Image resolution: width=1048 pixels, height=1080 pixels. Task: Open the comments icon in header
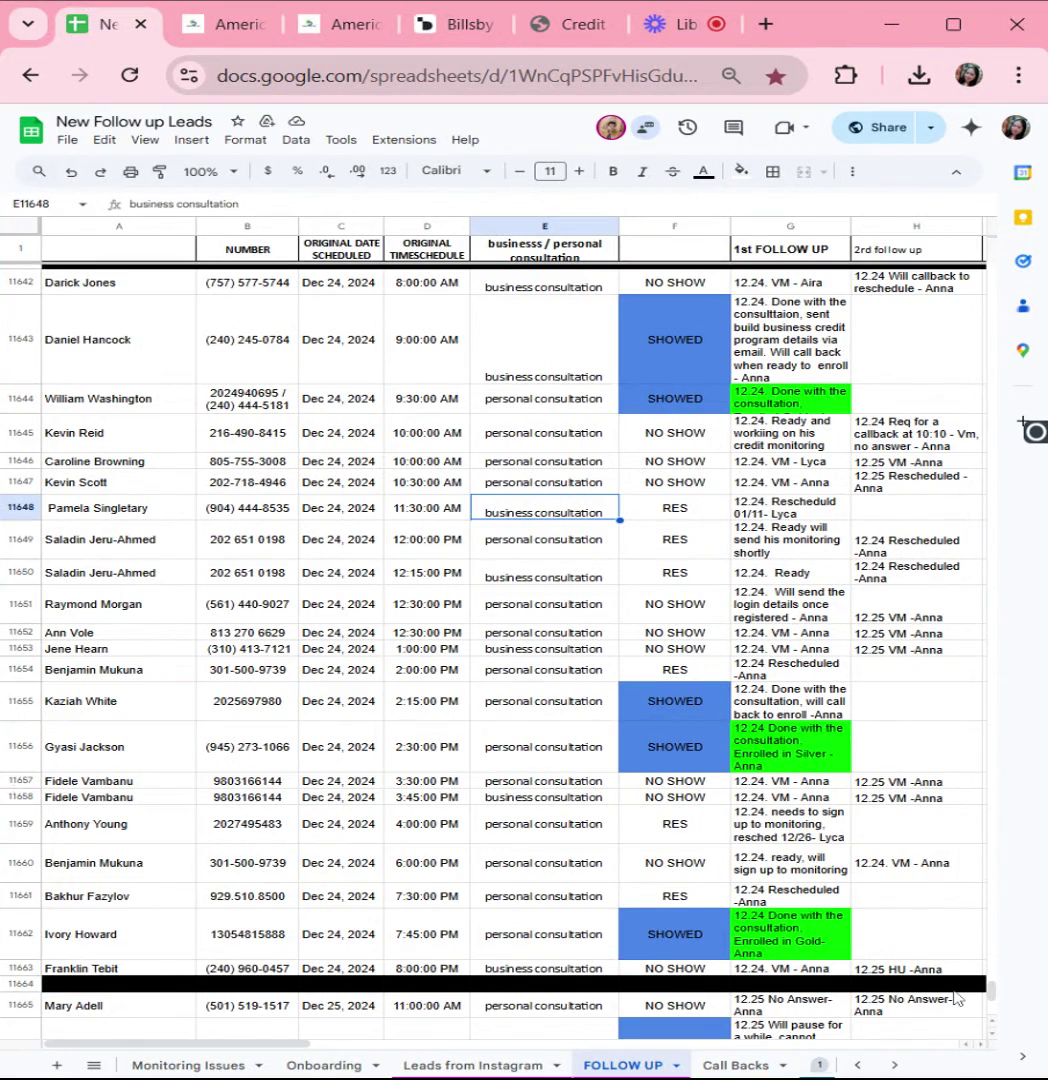tap(733, 127)
